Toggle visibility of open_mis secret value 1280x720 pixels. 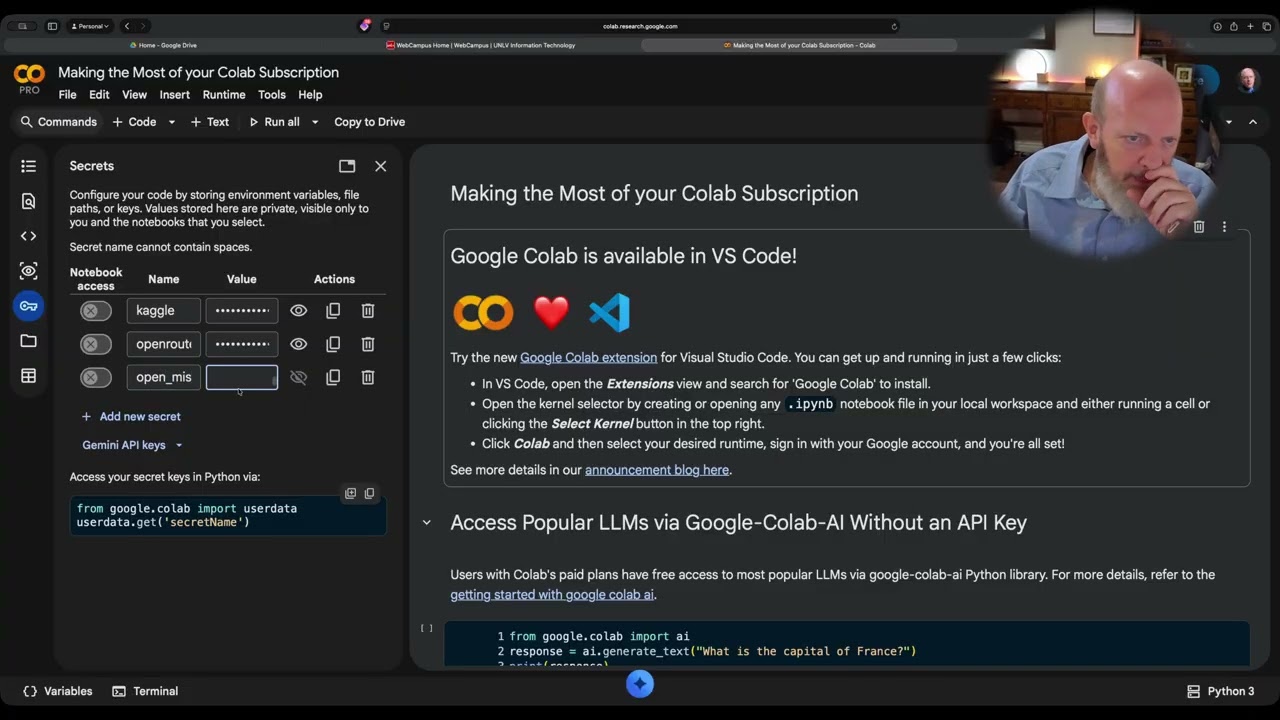(298, 377)
